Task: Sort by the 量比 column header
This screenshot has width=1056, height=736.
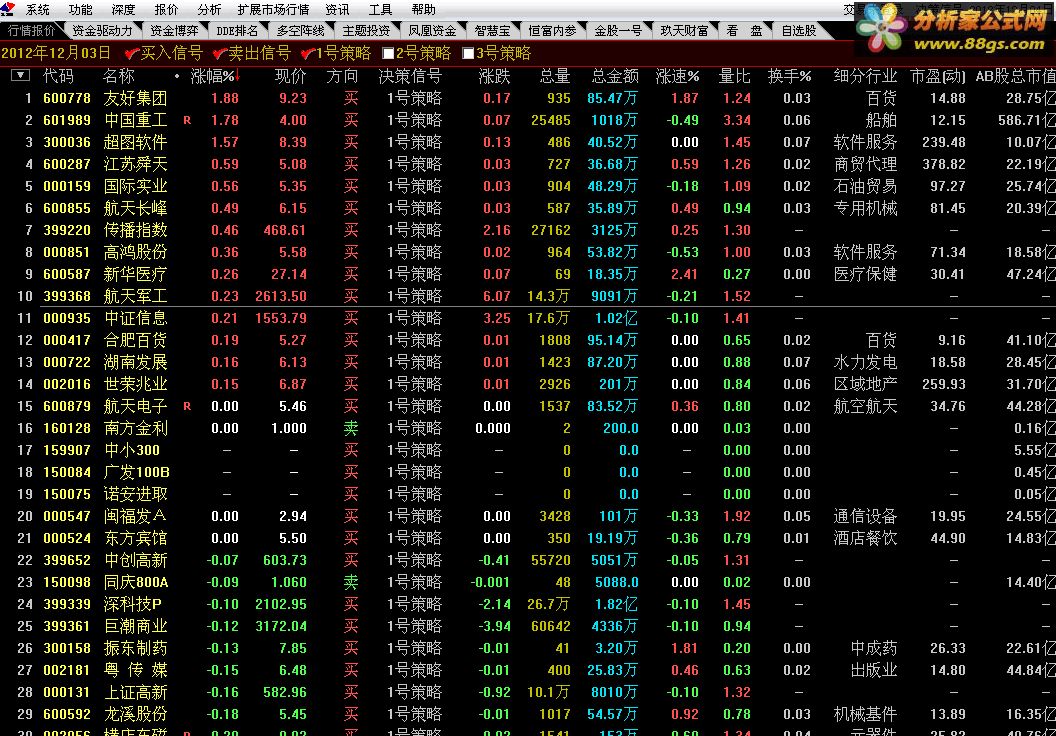Action: [x=735, y=76]
